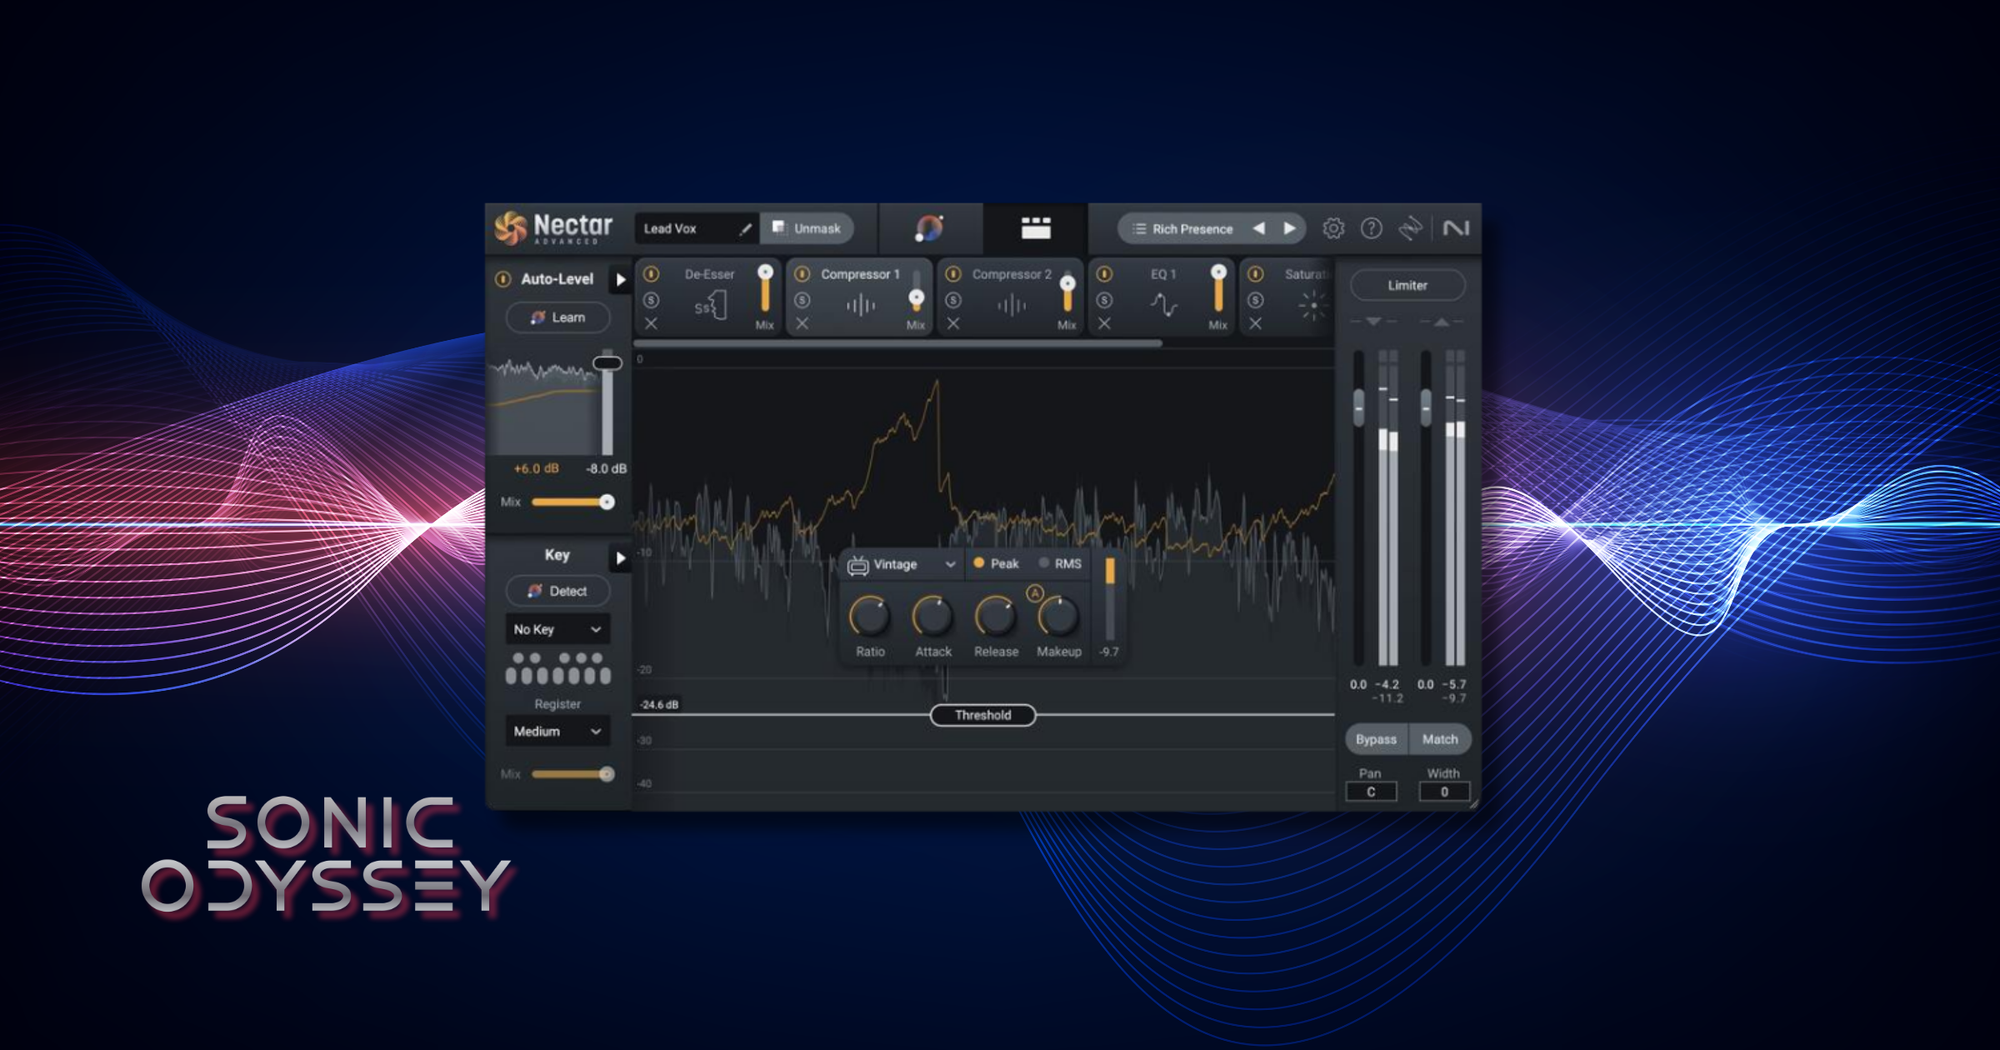Image resolution: width=2000 pixels, height=1050 pixels.
Task: Toggle EQ 1 power button
Action: [x=1104, y=274]
